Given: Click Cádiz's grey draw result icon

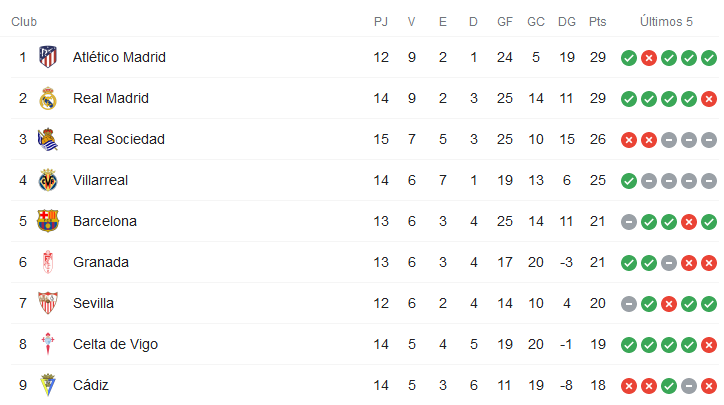Looking at the screenshot, I should click(688, 386).
